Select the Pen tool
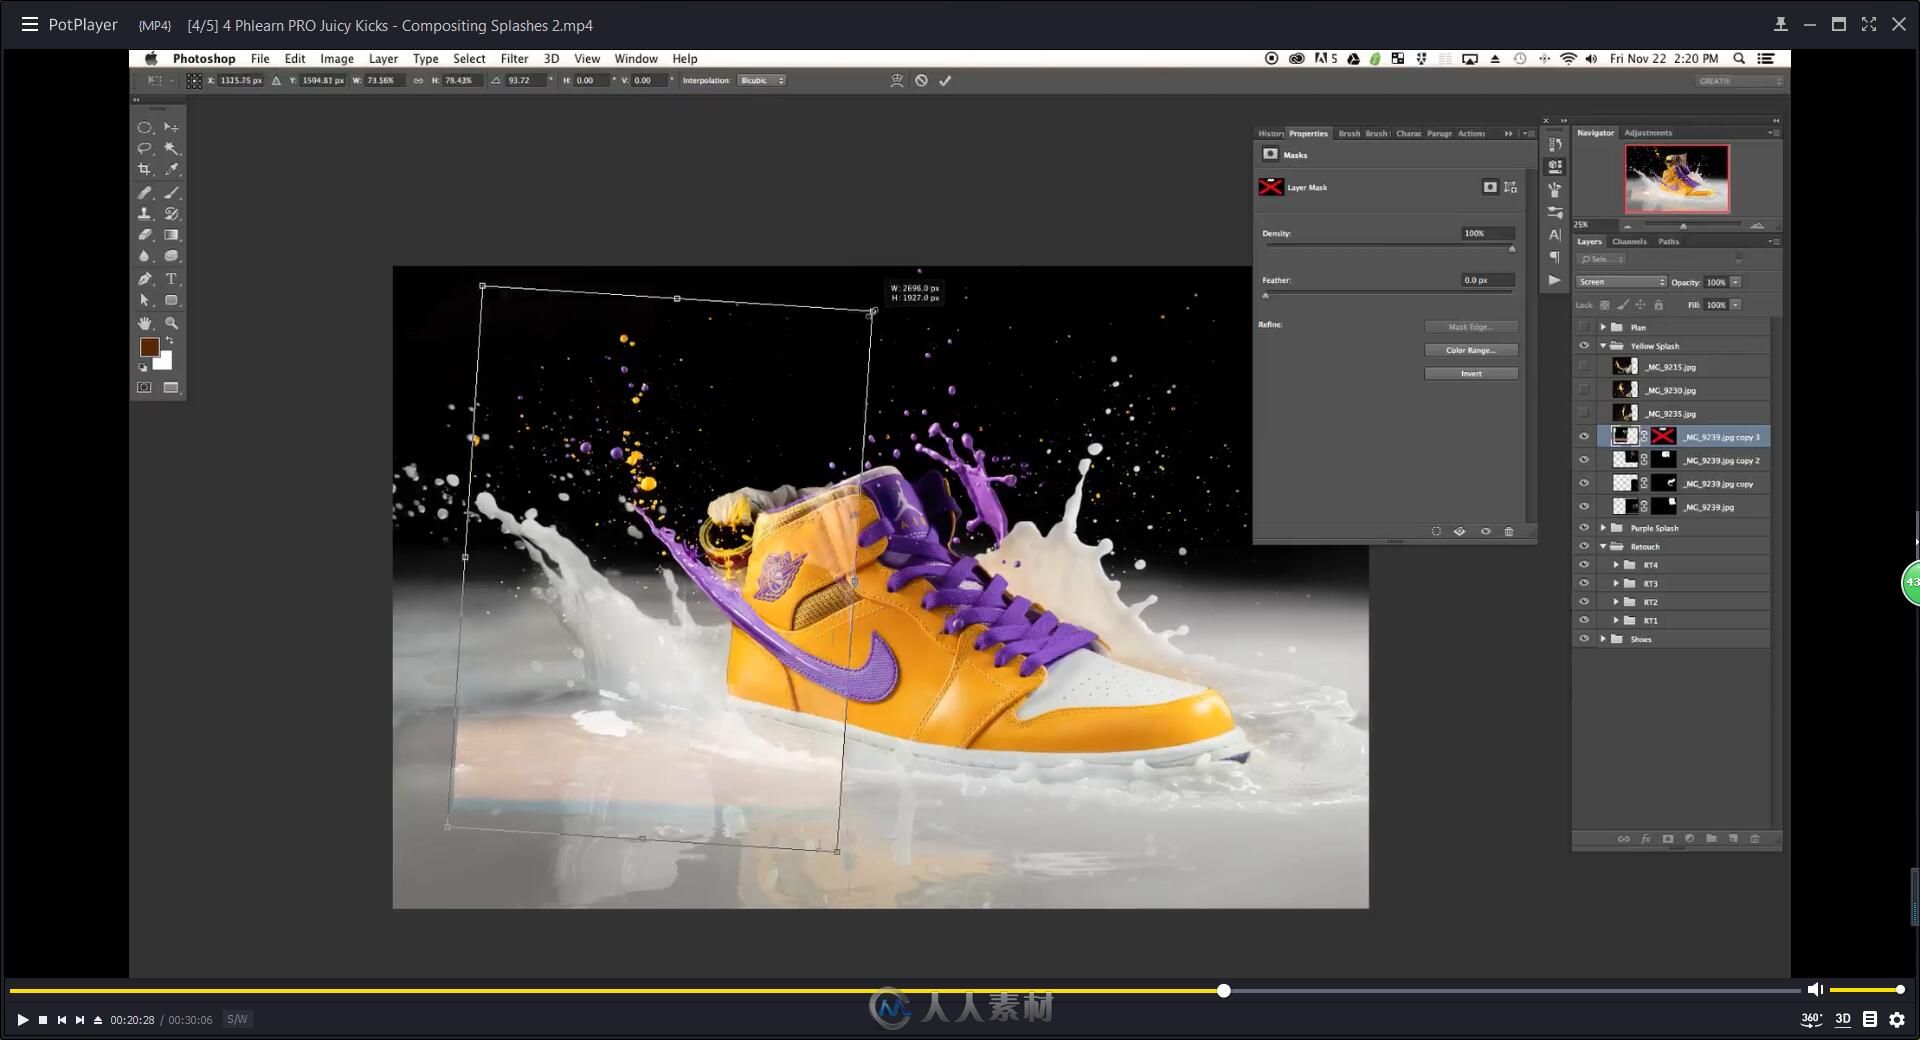Viewport: 1920px width, 1040px height. click(x=144, y=279)
